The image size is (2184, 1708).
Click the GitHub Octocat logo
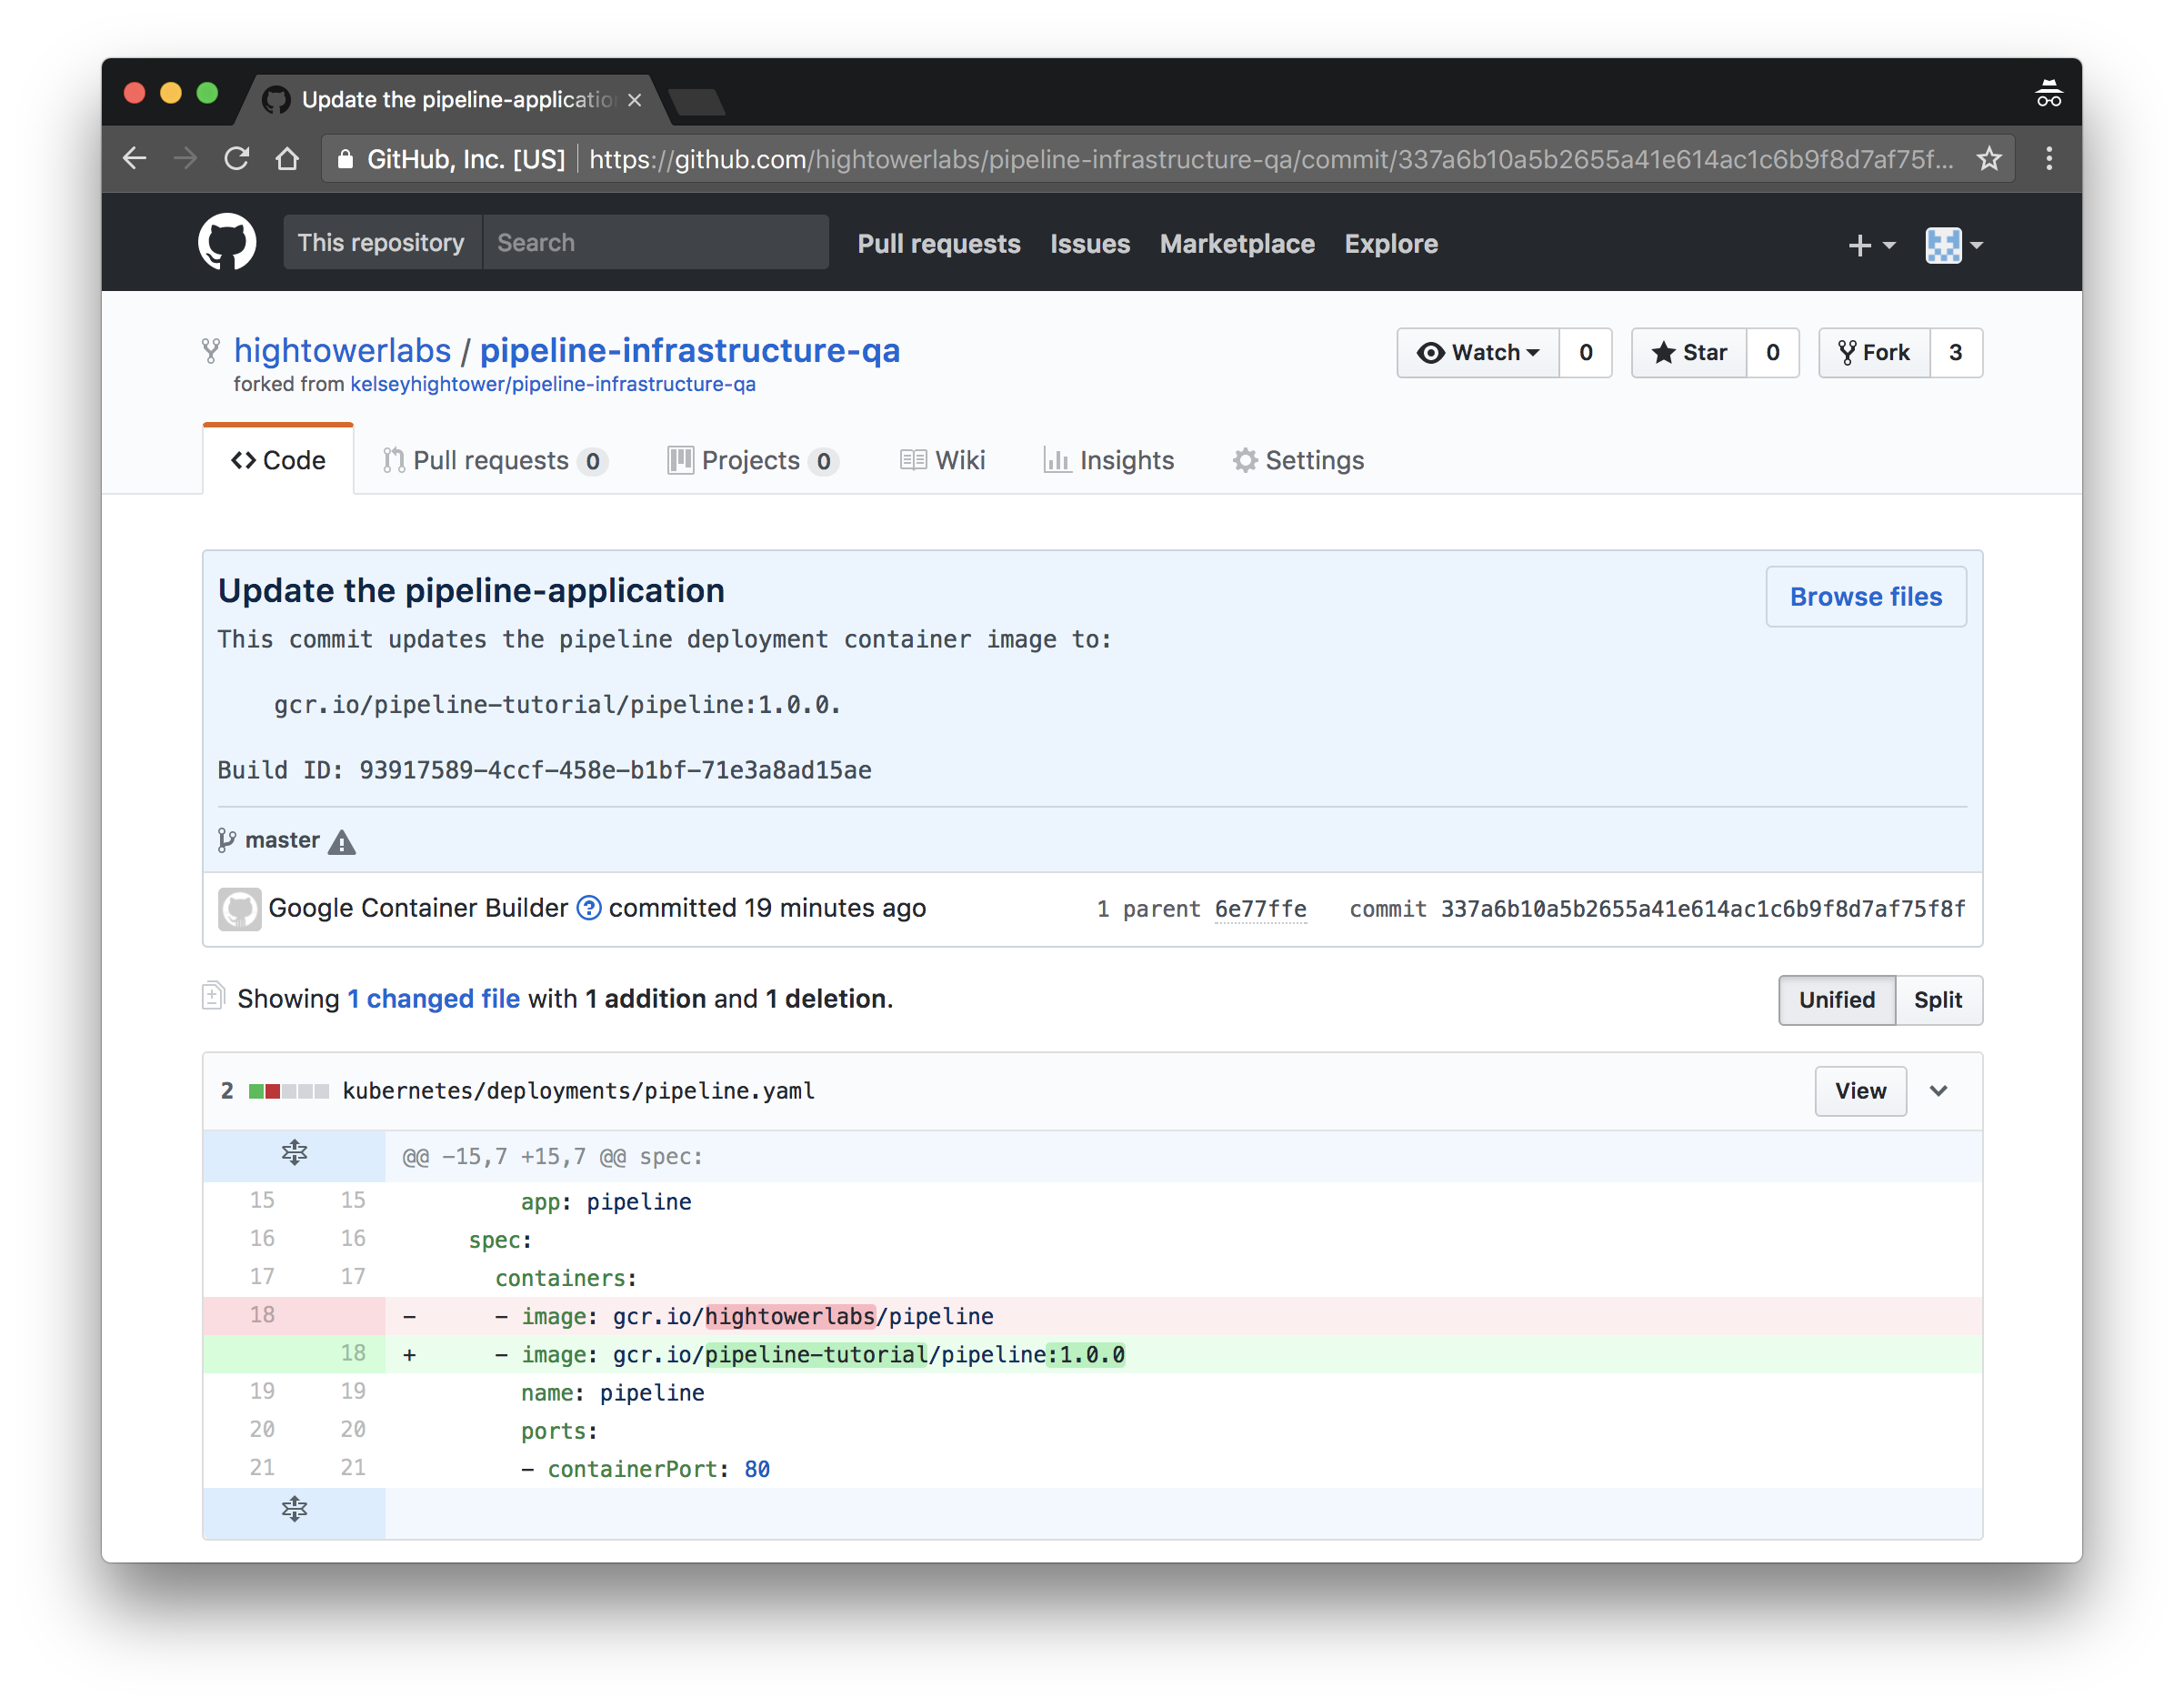pyautogui.click(x=227, y=243)
